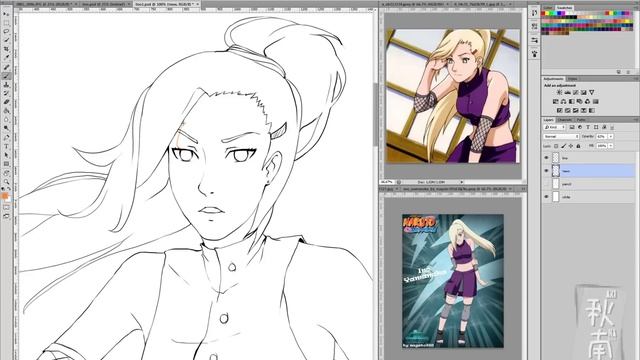Switch to the Styles tab
Screen dimensions: 640x360
pyautogui.click(x=573, y=79)
